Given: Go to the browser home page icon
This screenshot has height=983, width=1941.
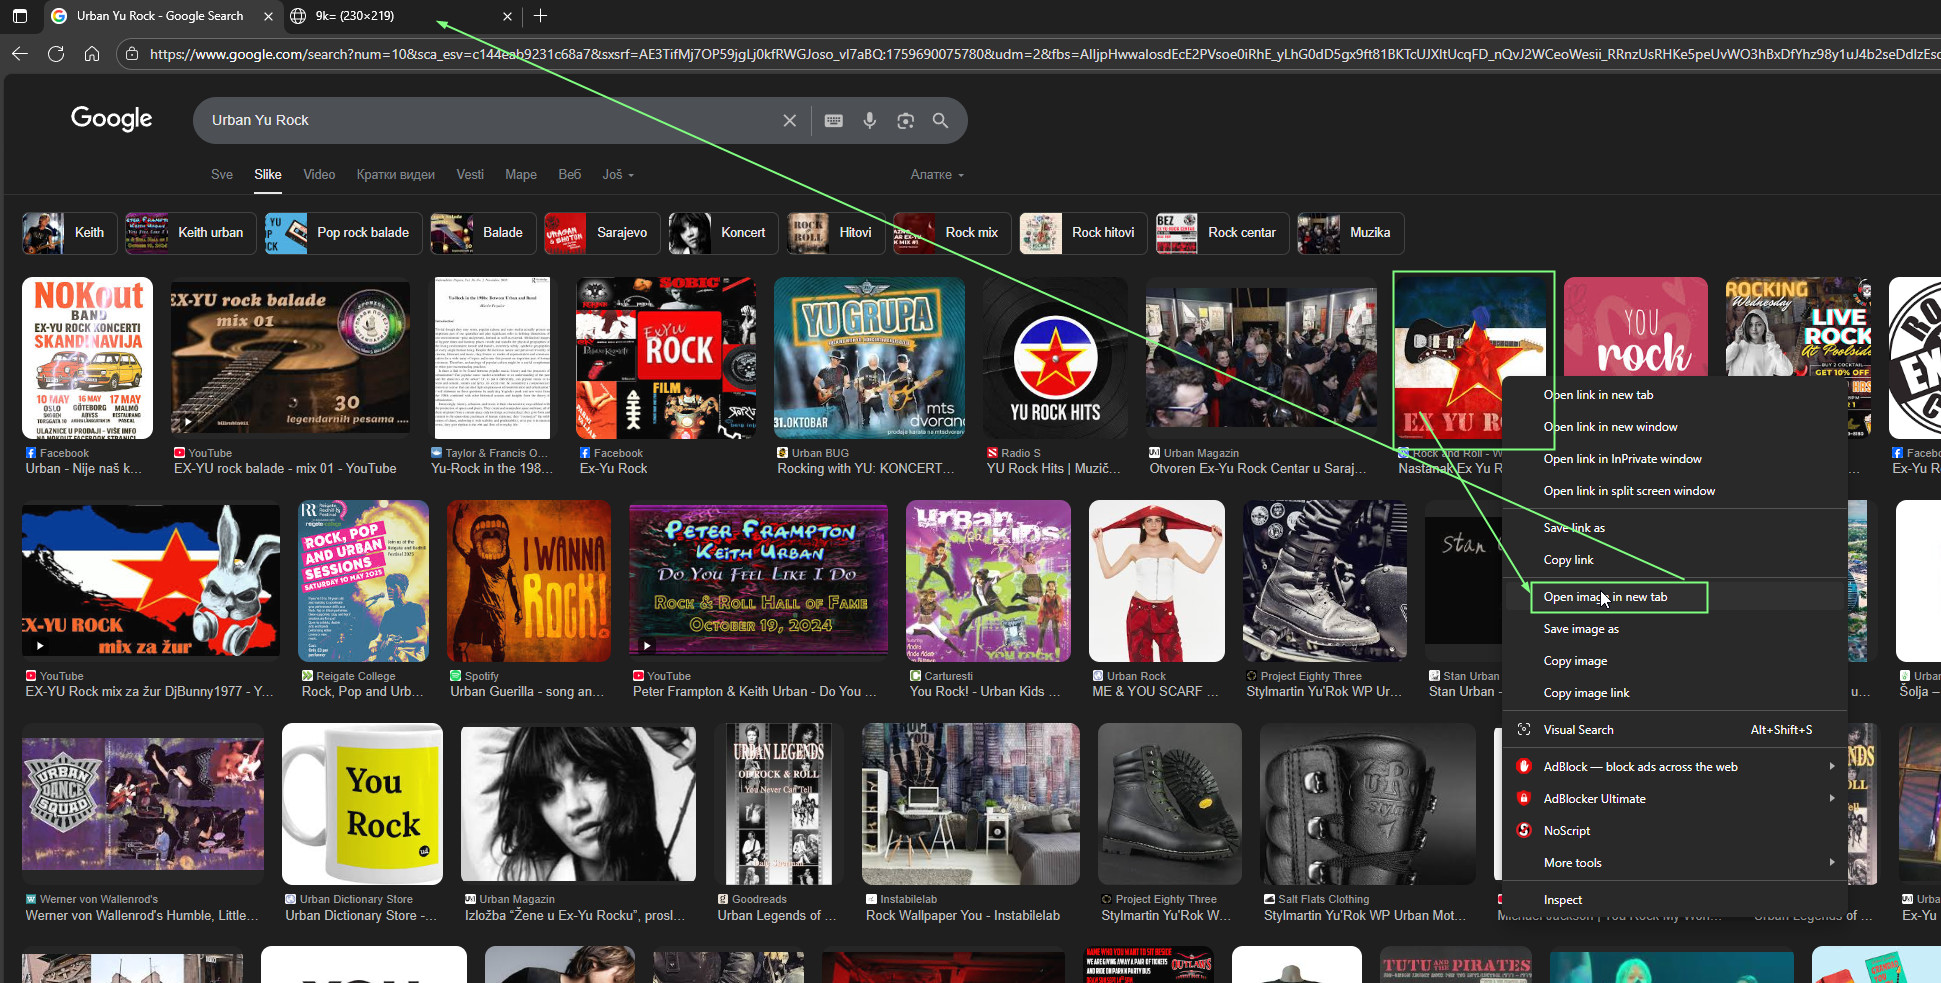Looking at the screenshot, I should click(x=92, y=54).
